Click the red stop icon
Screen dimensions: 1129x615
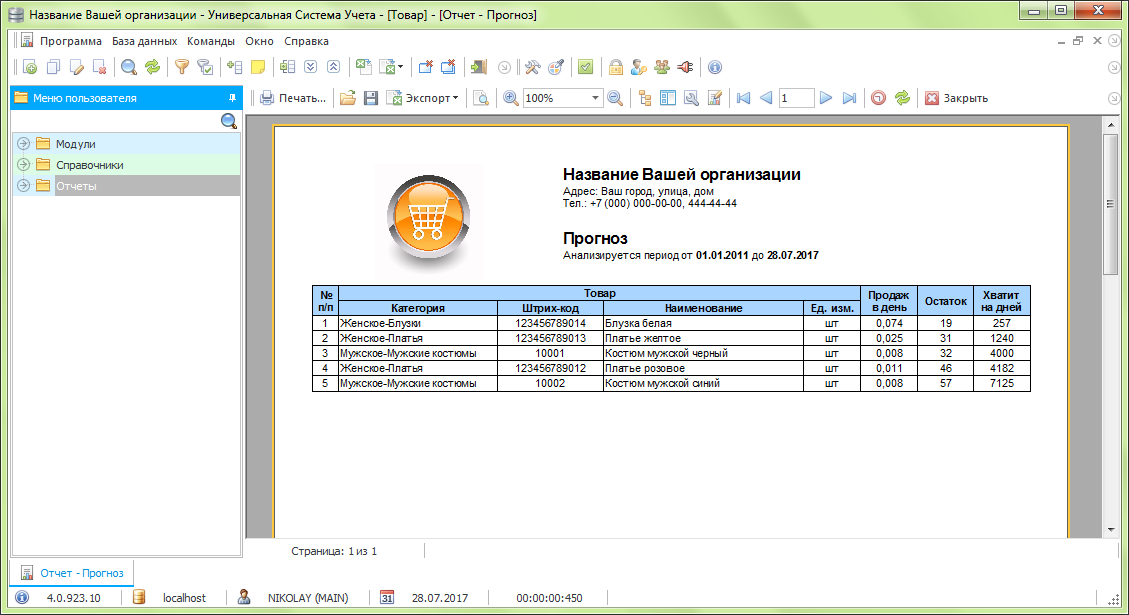pyautogui.click(x=878, y=98)
